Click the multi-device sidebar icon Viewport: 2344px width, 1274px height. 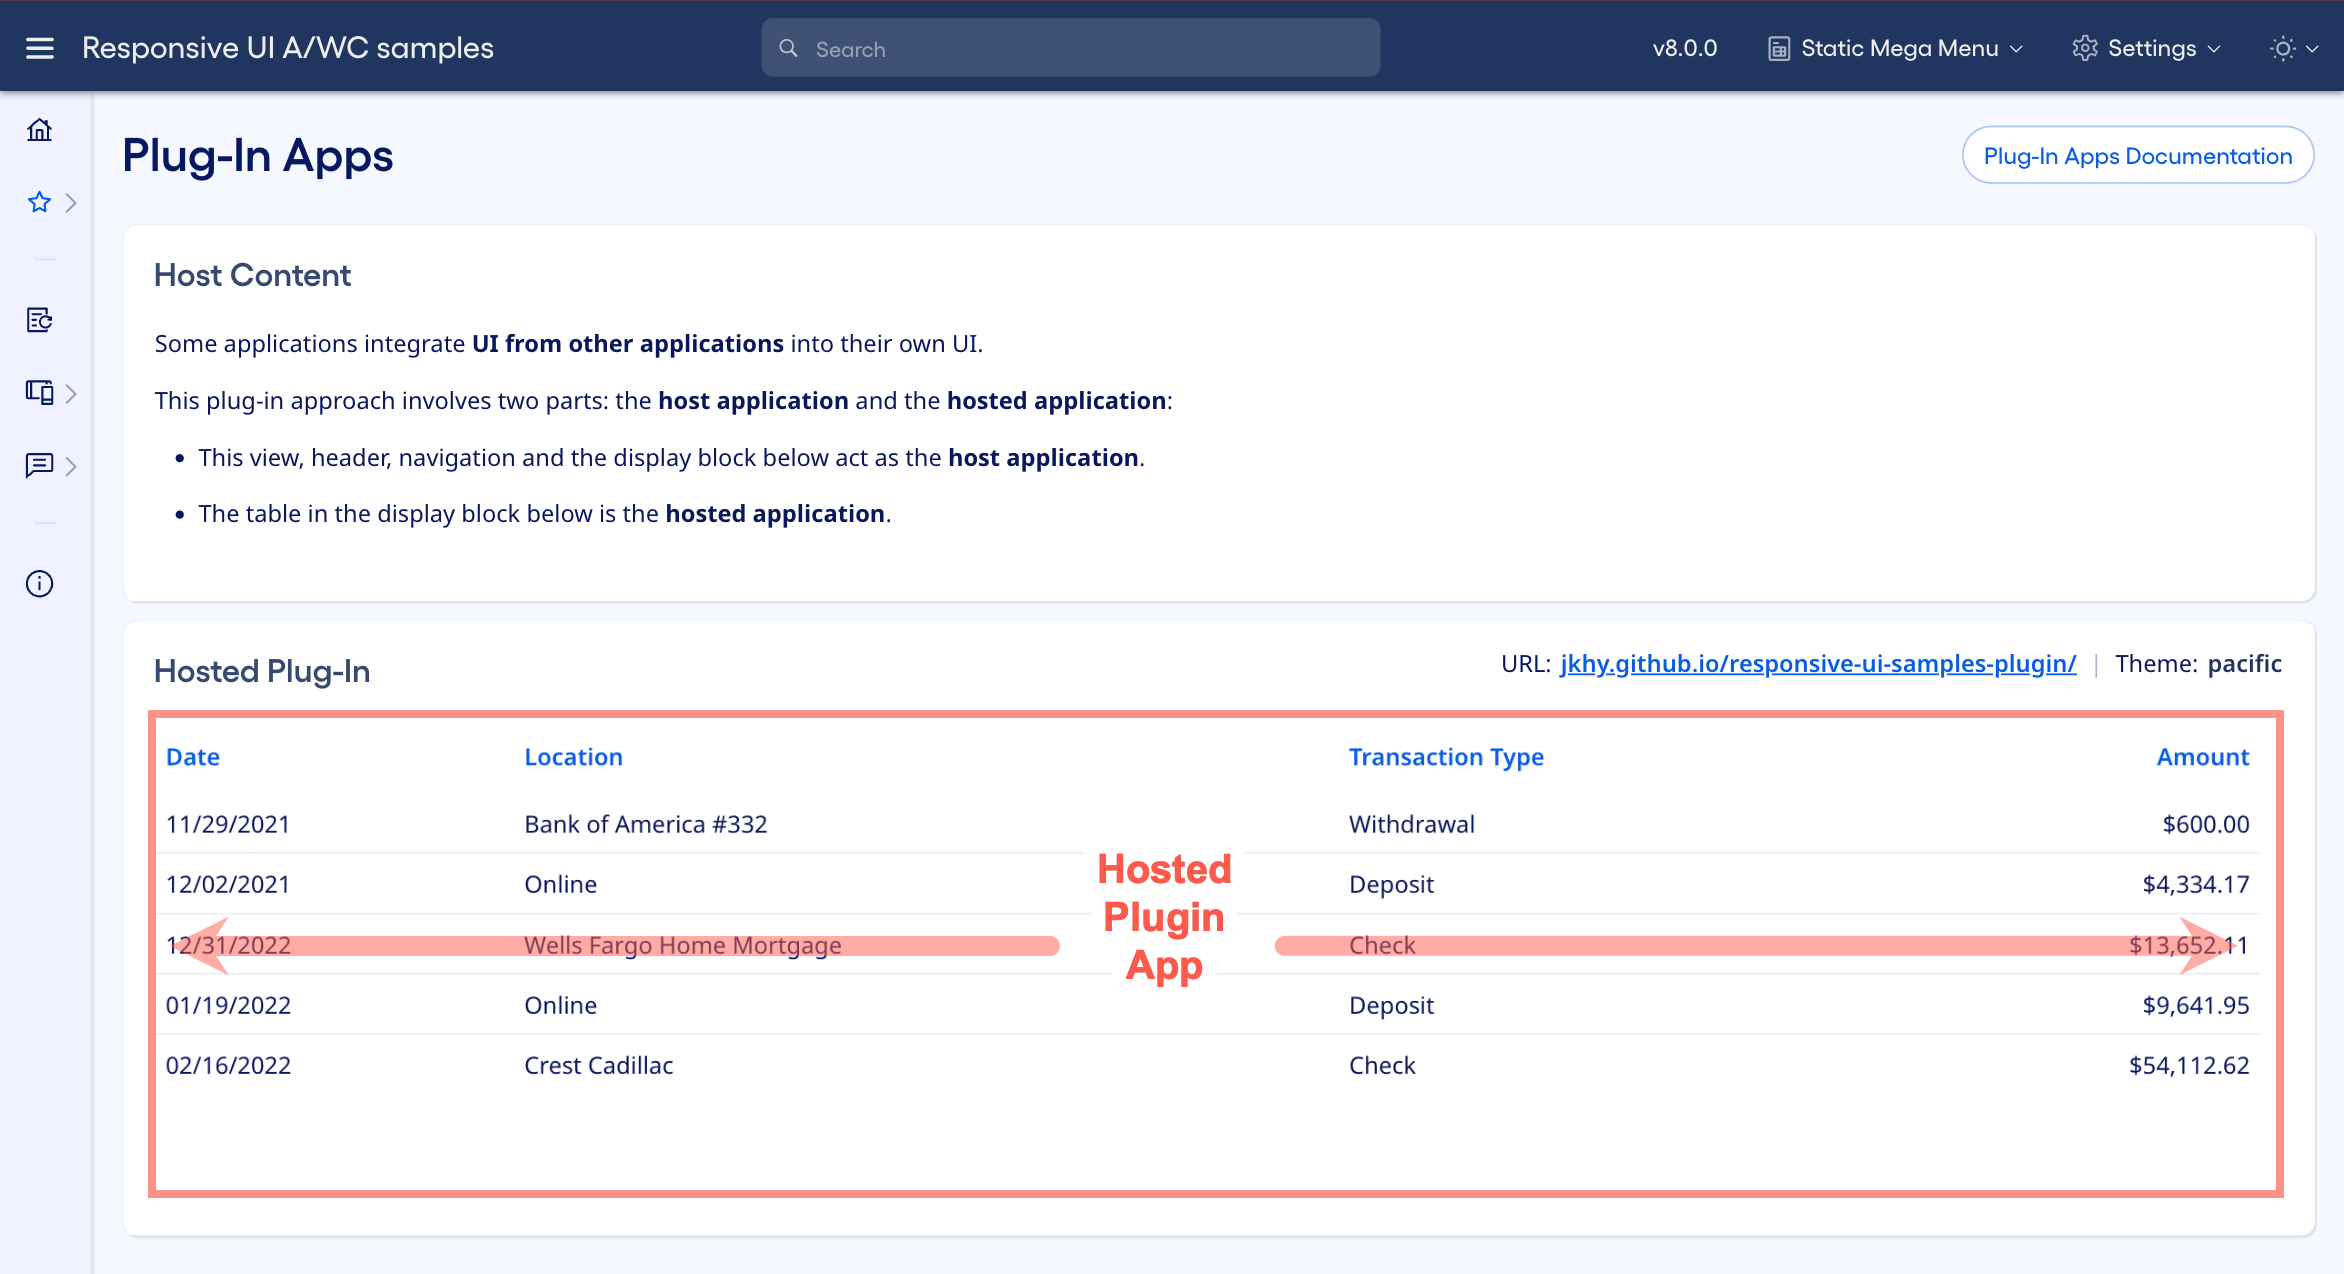[x=39, y=393]
